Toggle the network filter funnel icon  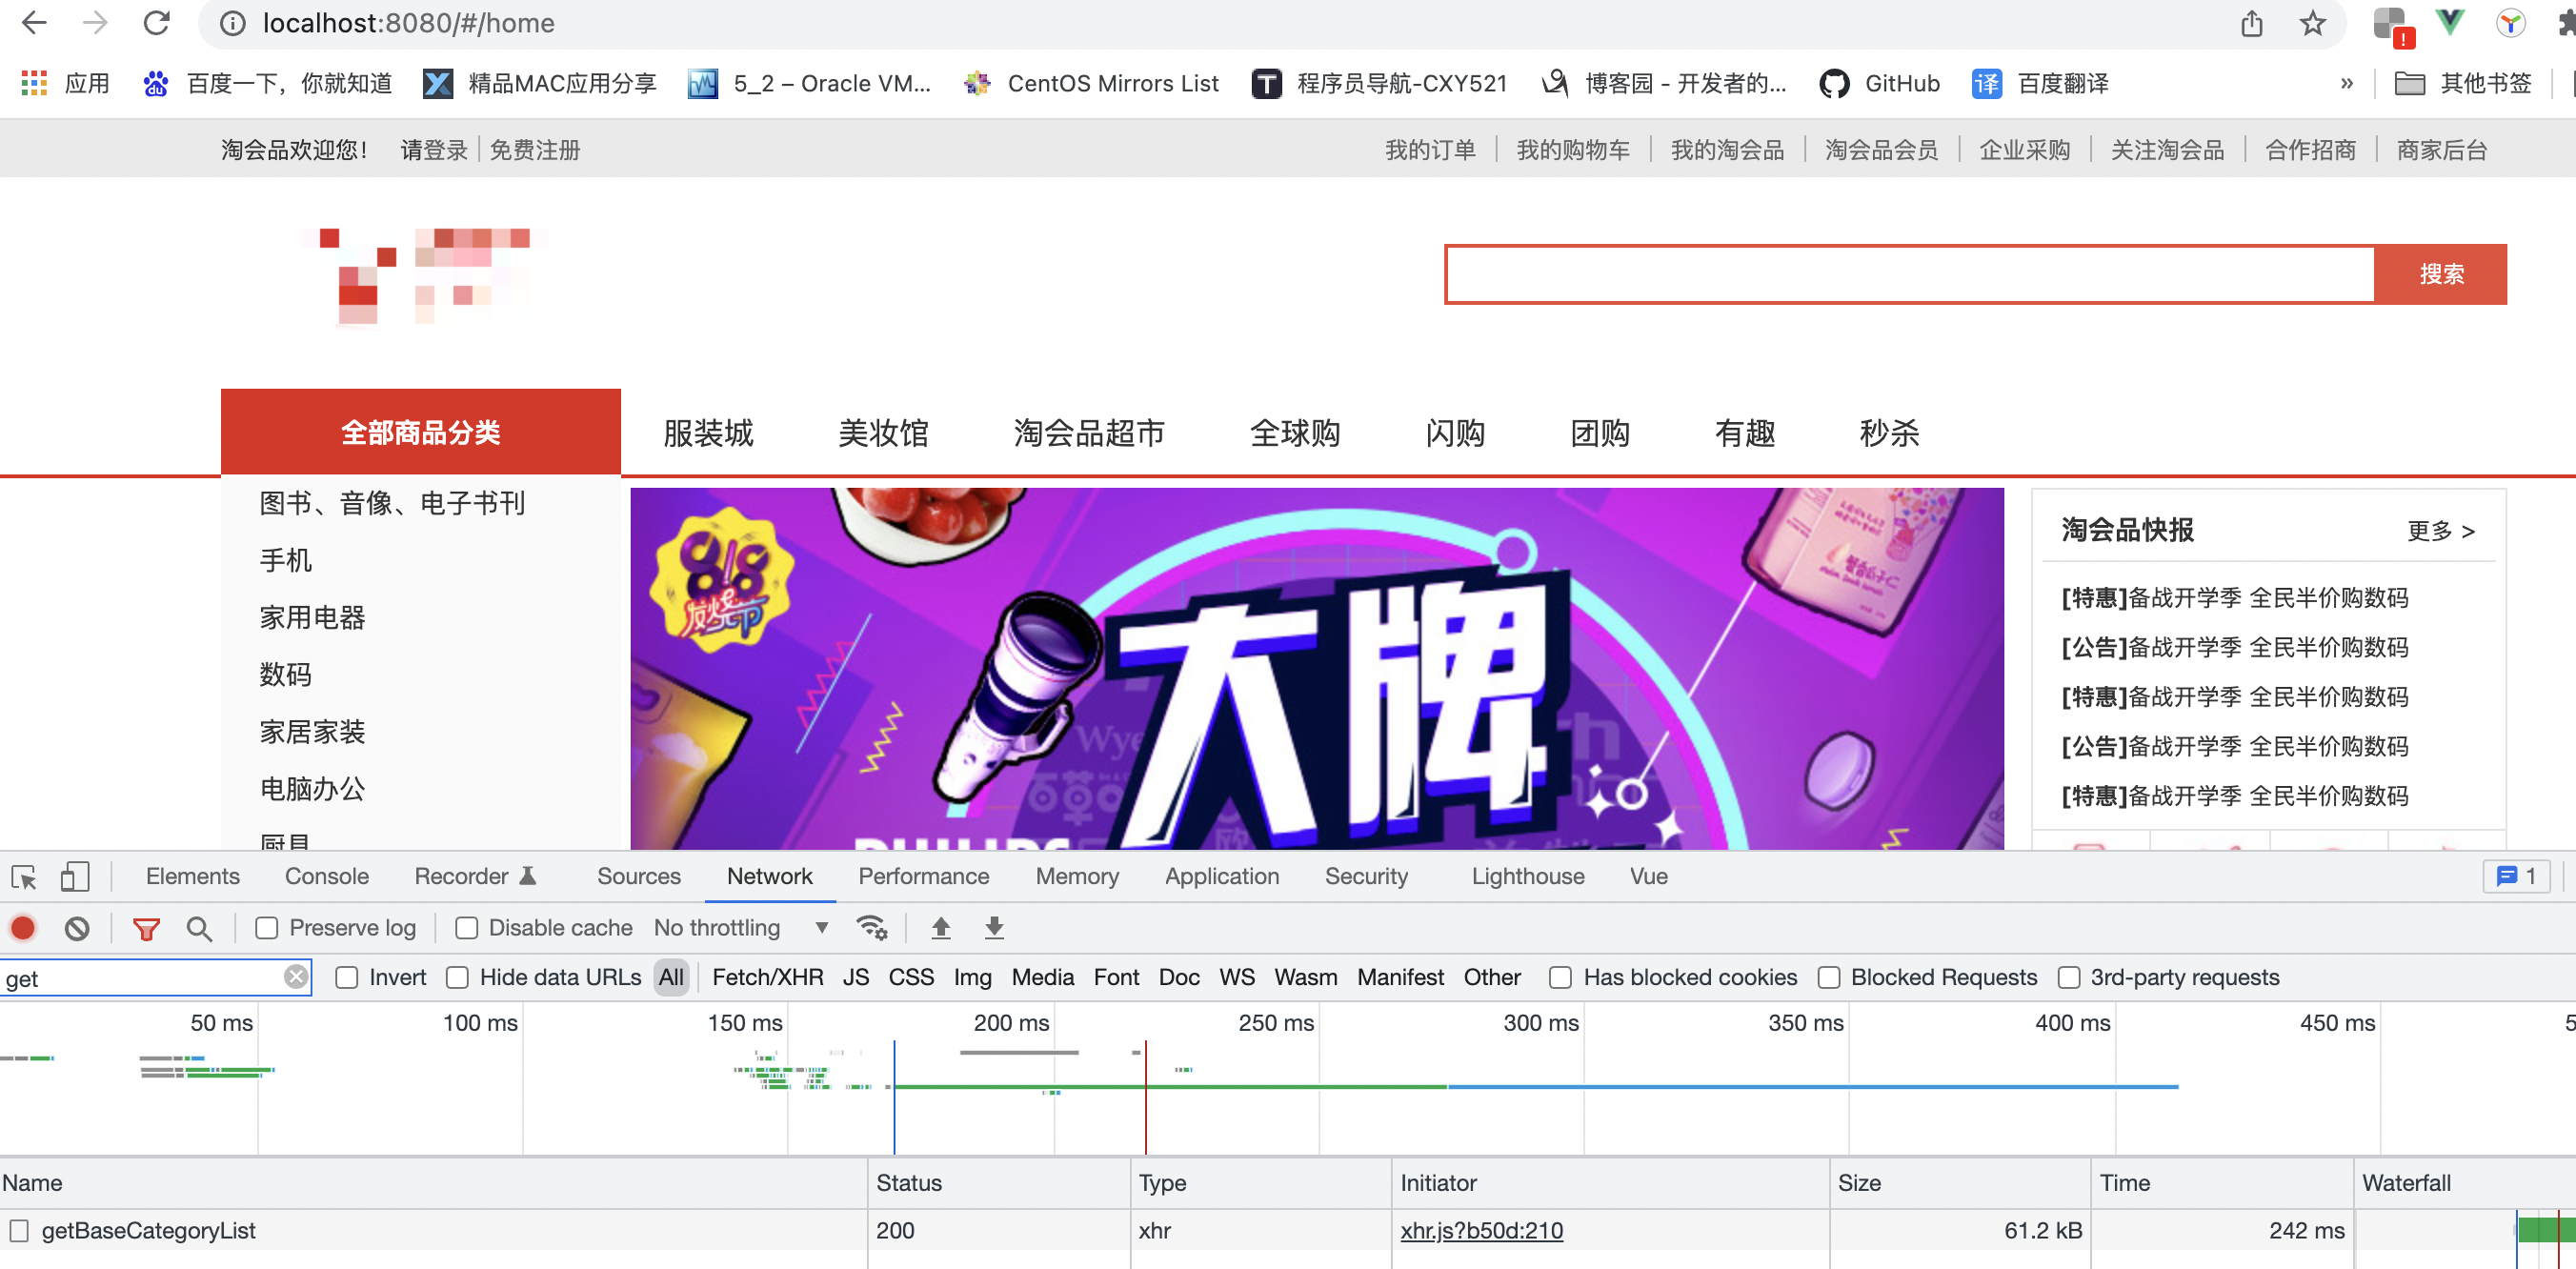146,928
